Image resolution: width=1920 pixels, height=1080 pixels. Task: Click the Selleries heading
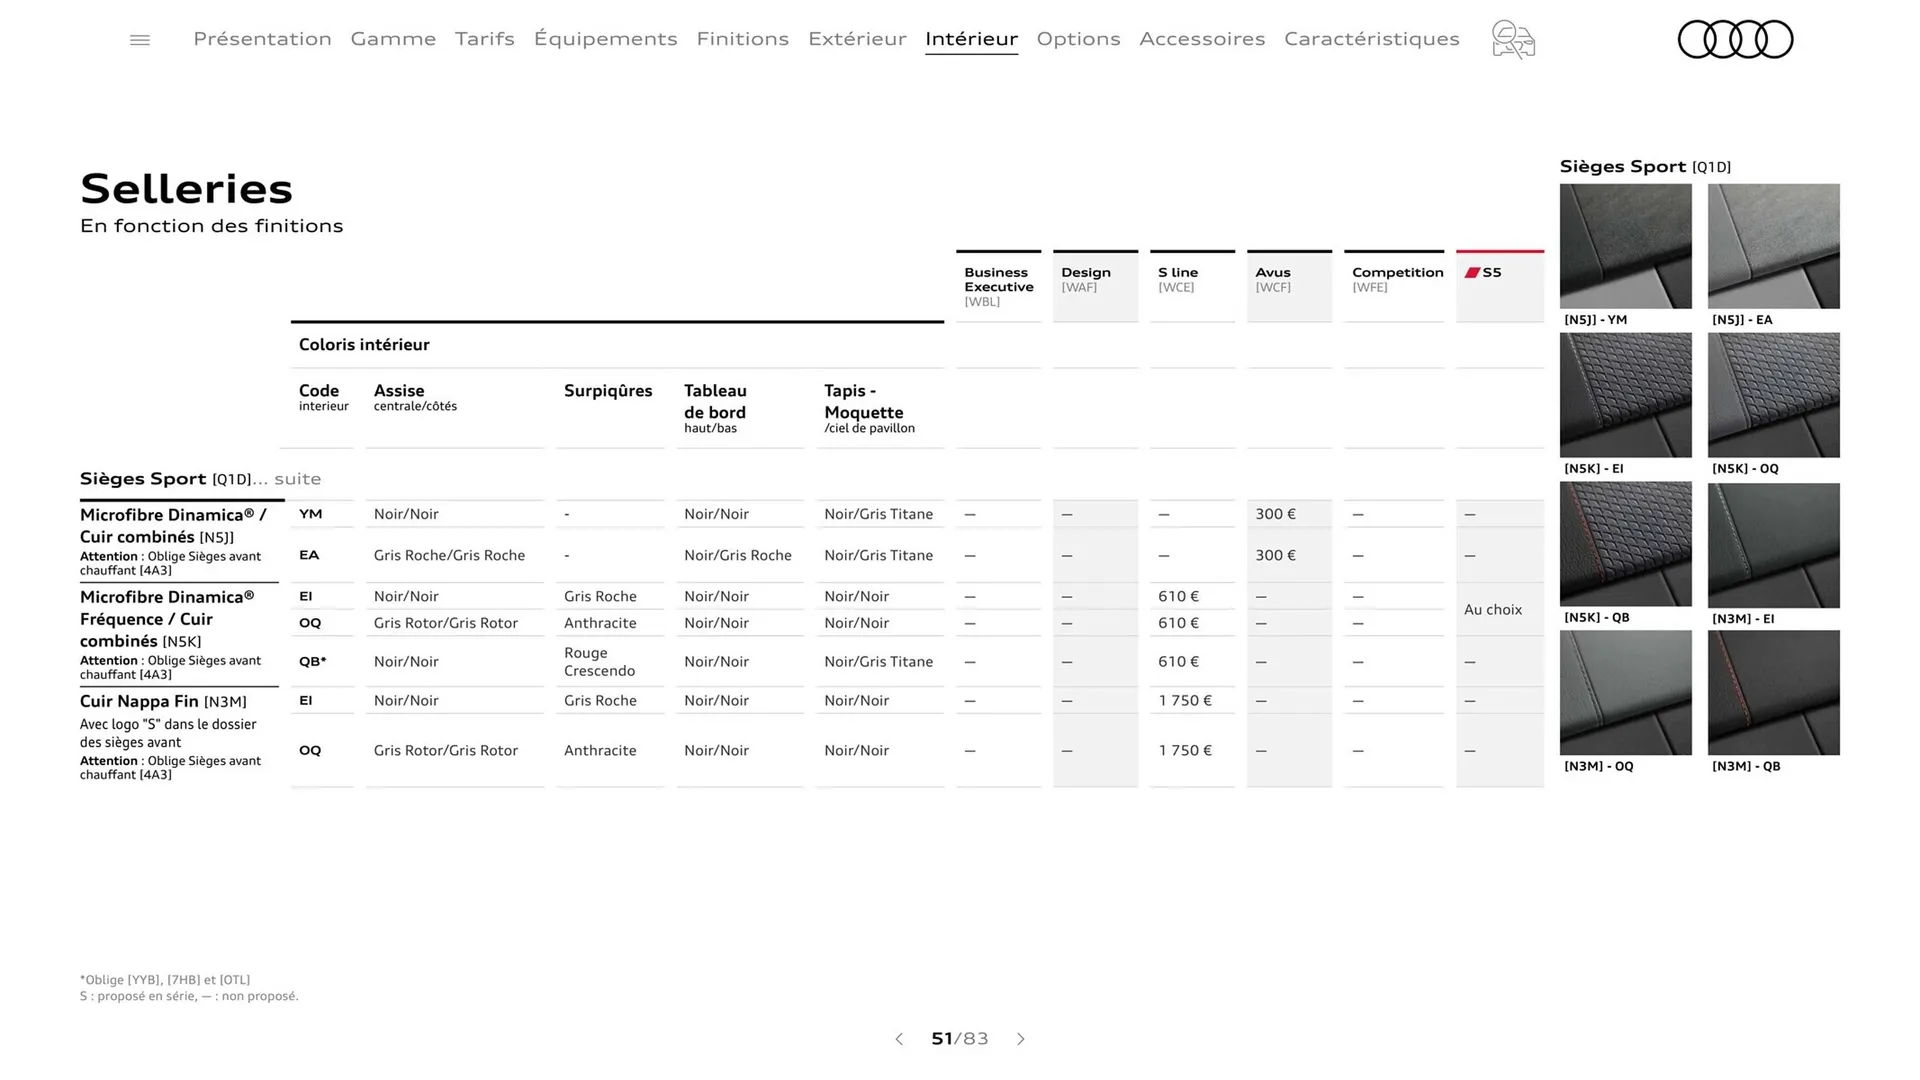186,189
